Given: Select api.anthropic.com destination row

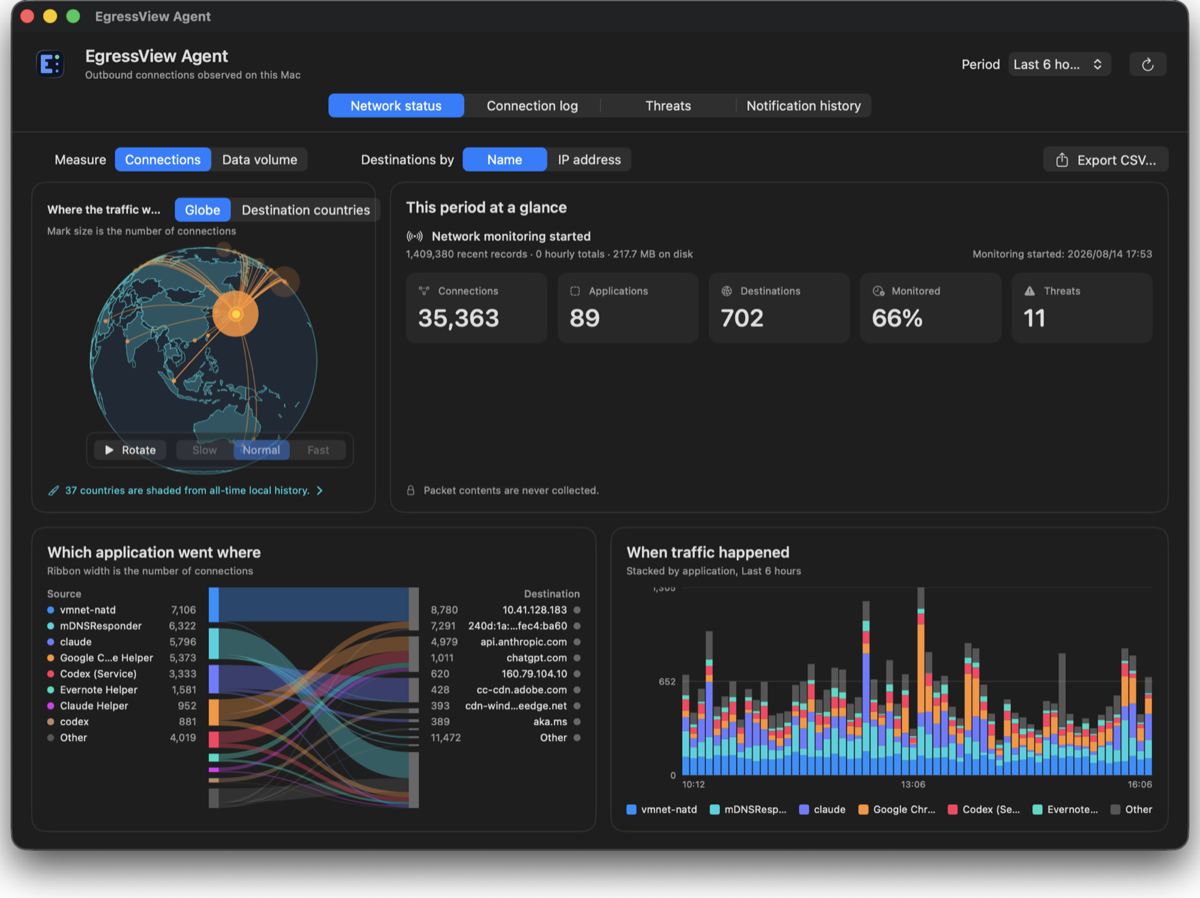Looking at the screenshot, I should click(x=506, y=642).
